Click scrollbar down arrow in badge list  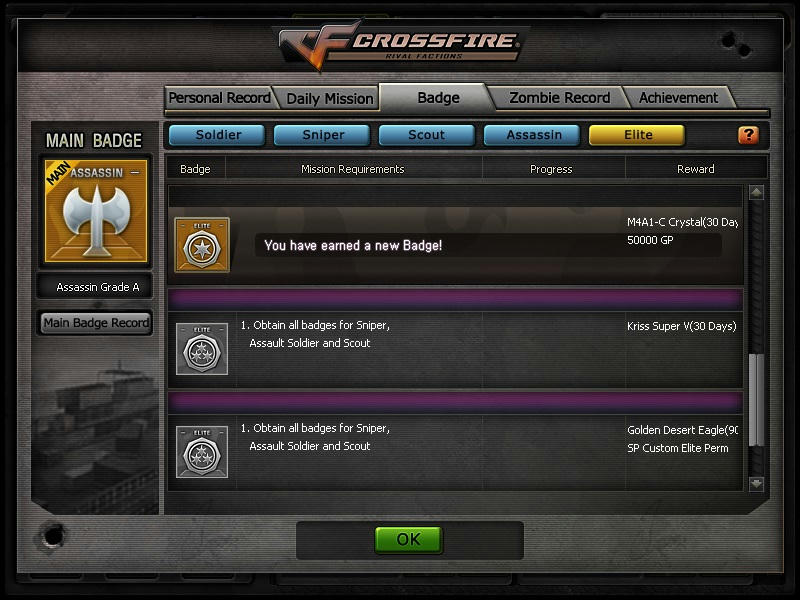point(756,483)
